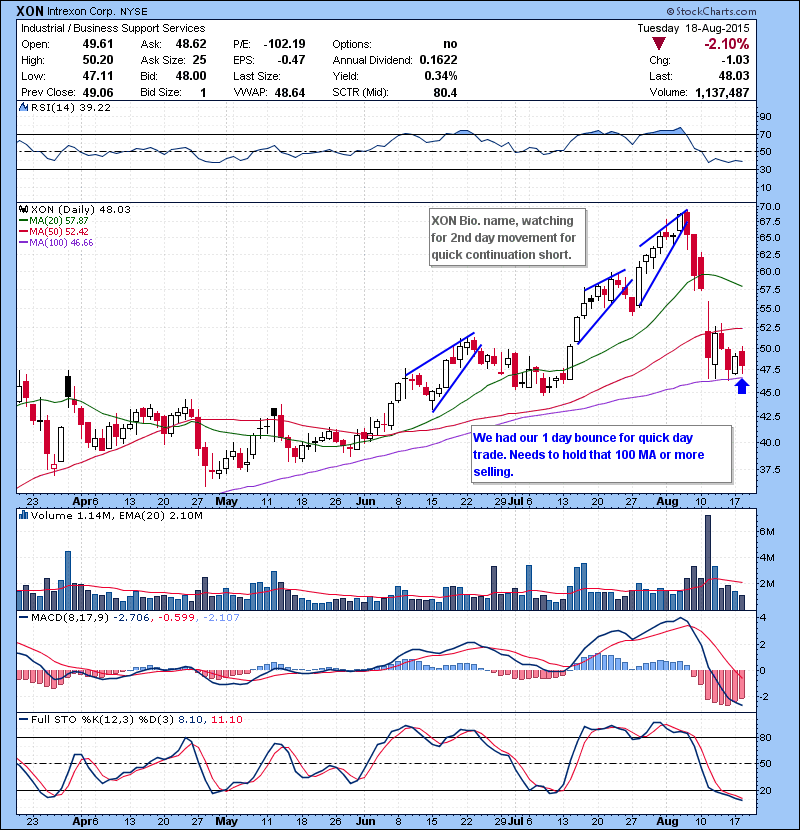The height and width of the screenshot is (830, 800).
Task: Click the Options value no
Action: point(450,44)
